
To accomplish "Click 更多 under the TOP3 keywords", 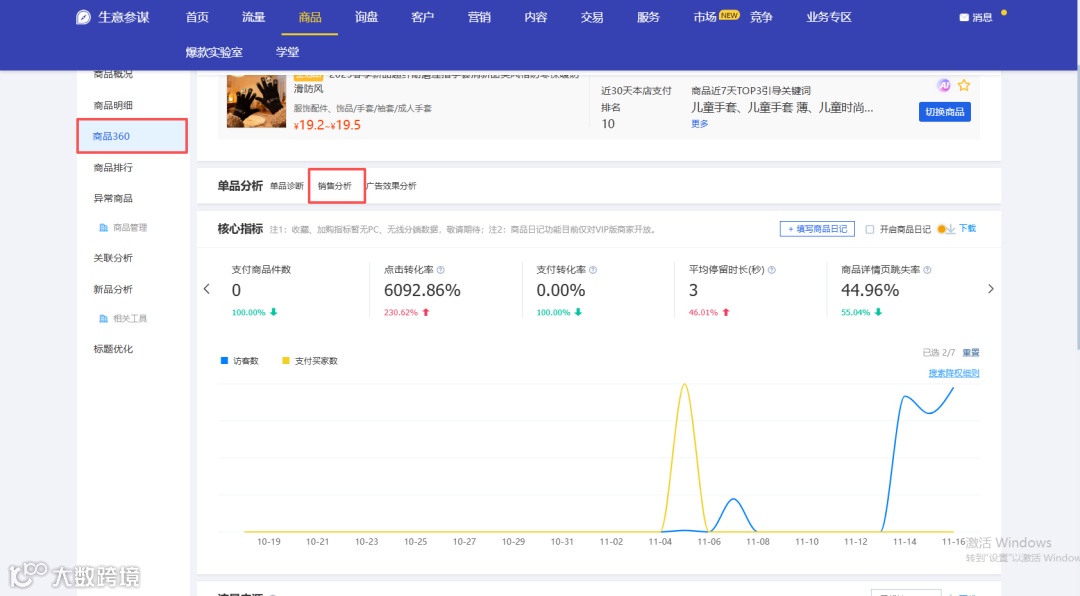I will tap(699, 124).
